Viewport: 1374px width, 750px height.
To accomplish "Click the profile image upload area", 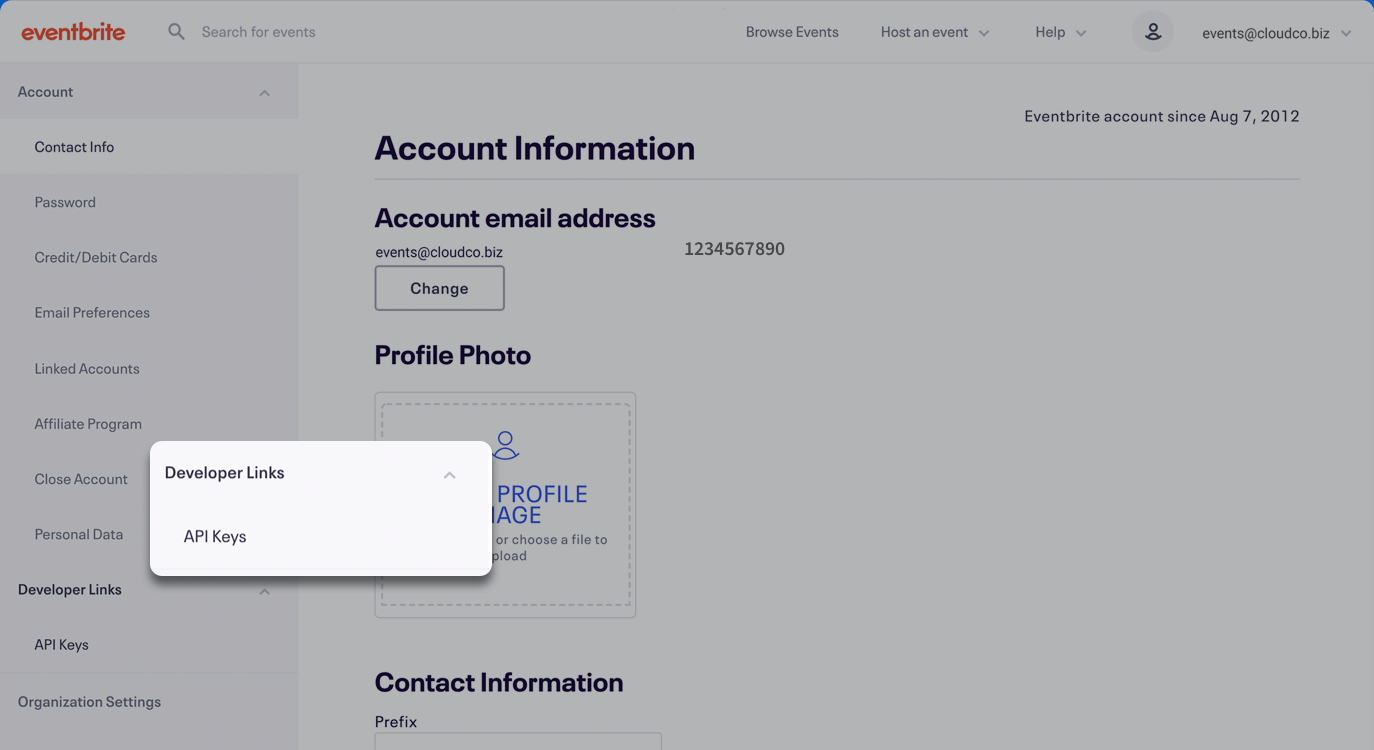I will click(506, 505).
